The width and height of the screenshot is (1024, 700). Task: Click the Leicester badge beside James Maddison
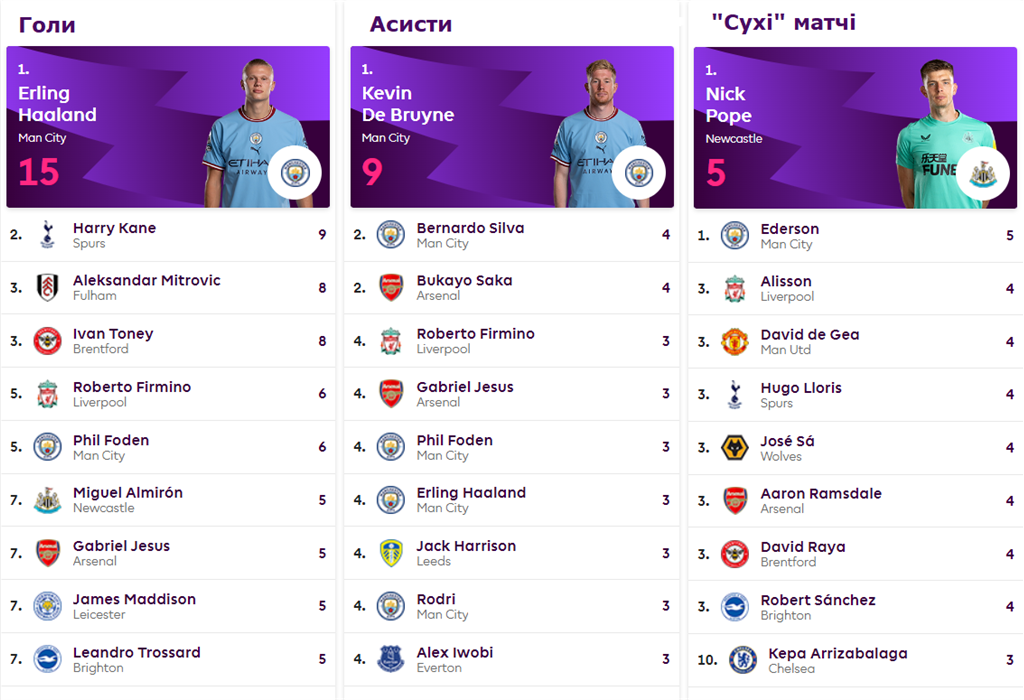tap(48, 606)
